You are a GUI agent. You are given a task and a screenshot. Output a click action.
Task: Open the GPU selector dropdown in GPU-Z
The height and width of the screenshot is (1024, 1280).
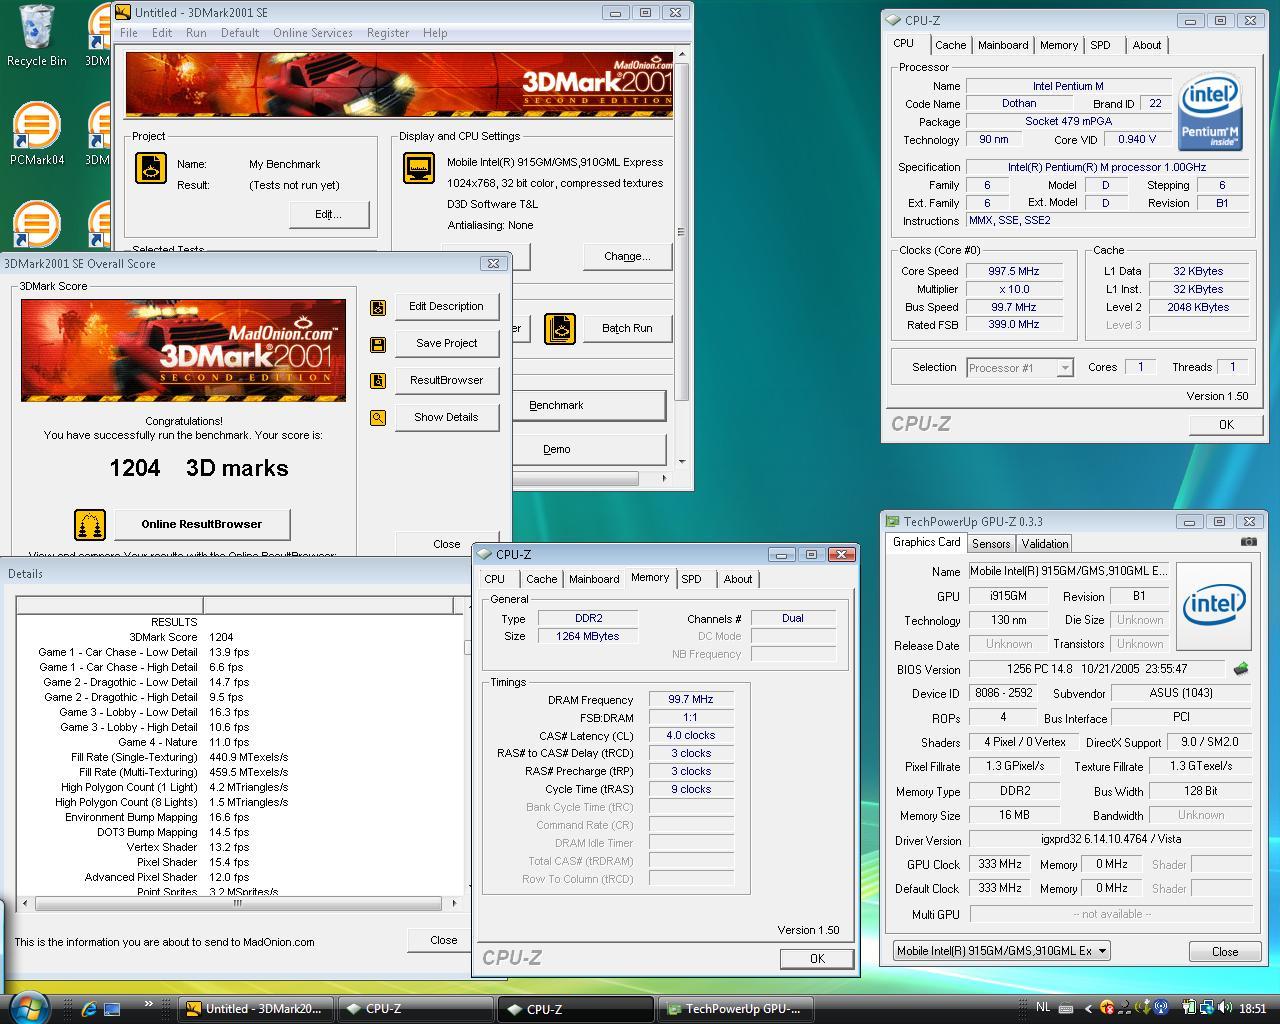[1001, 951]
